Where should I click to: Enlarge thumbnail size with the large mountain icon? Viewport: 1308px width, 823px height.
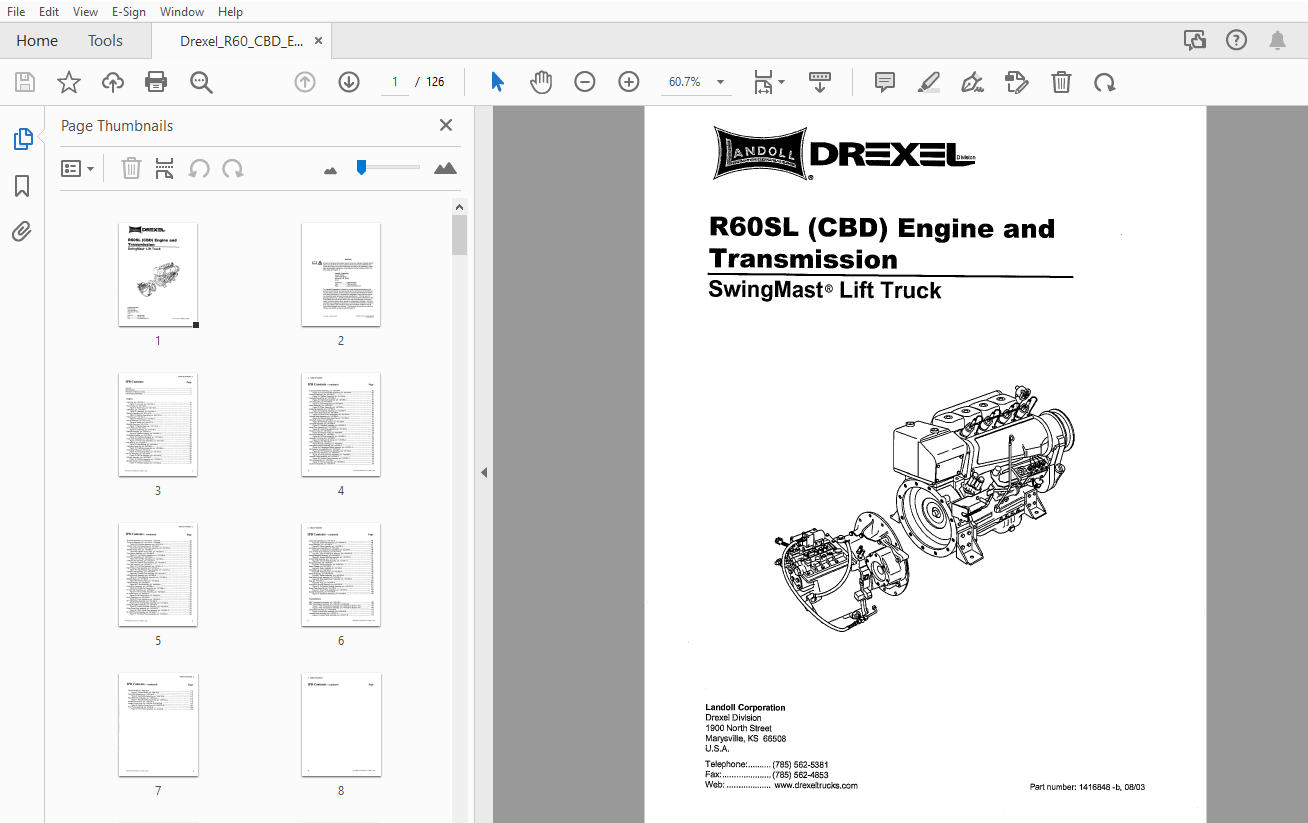445,168
